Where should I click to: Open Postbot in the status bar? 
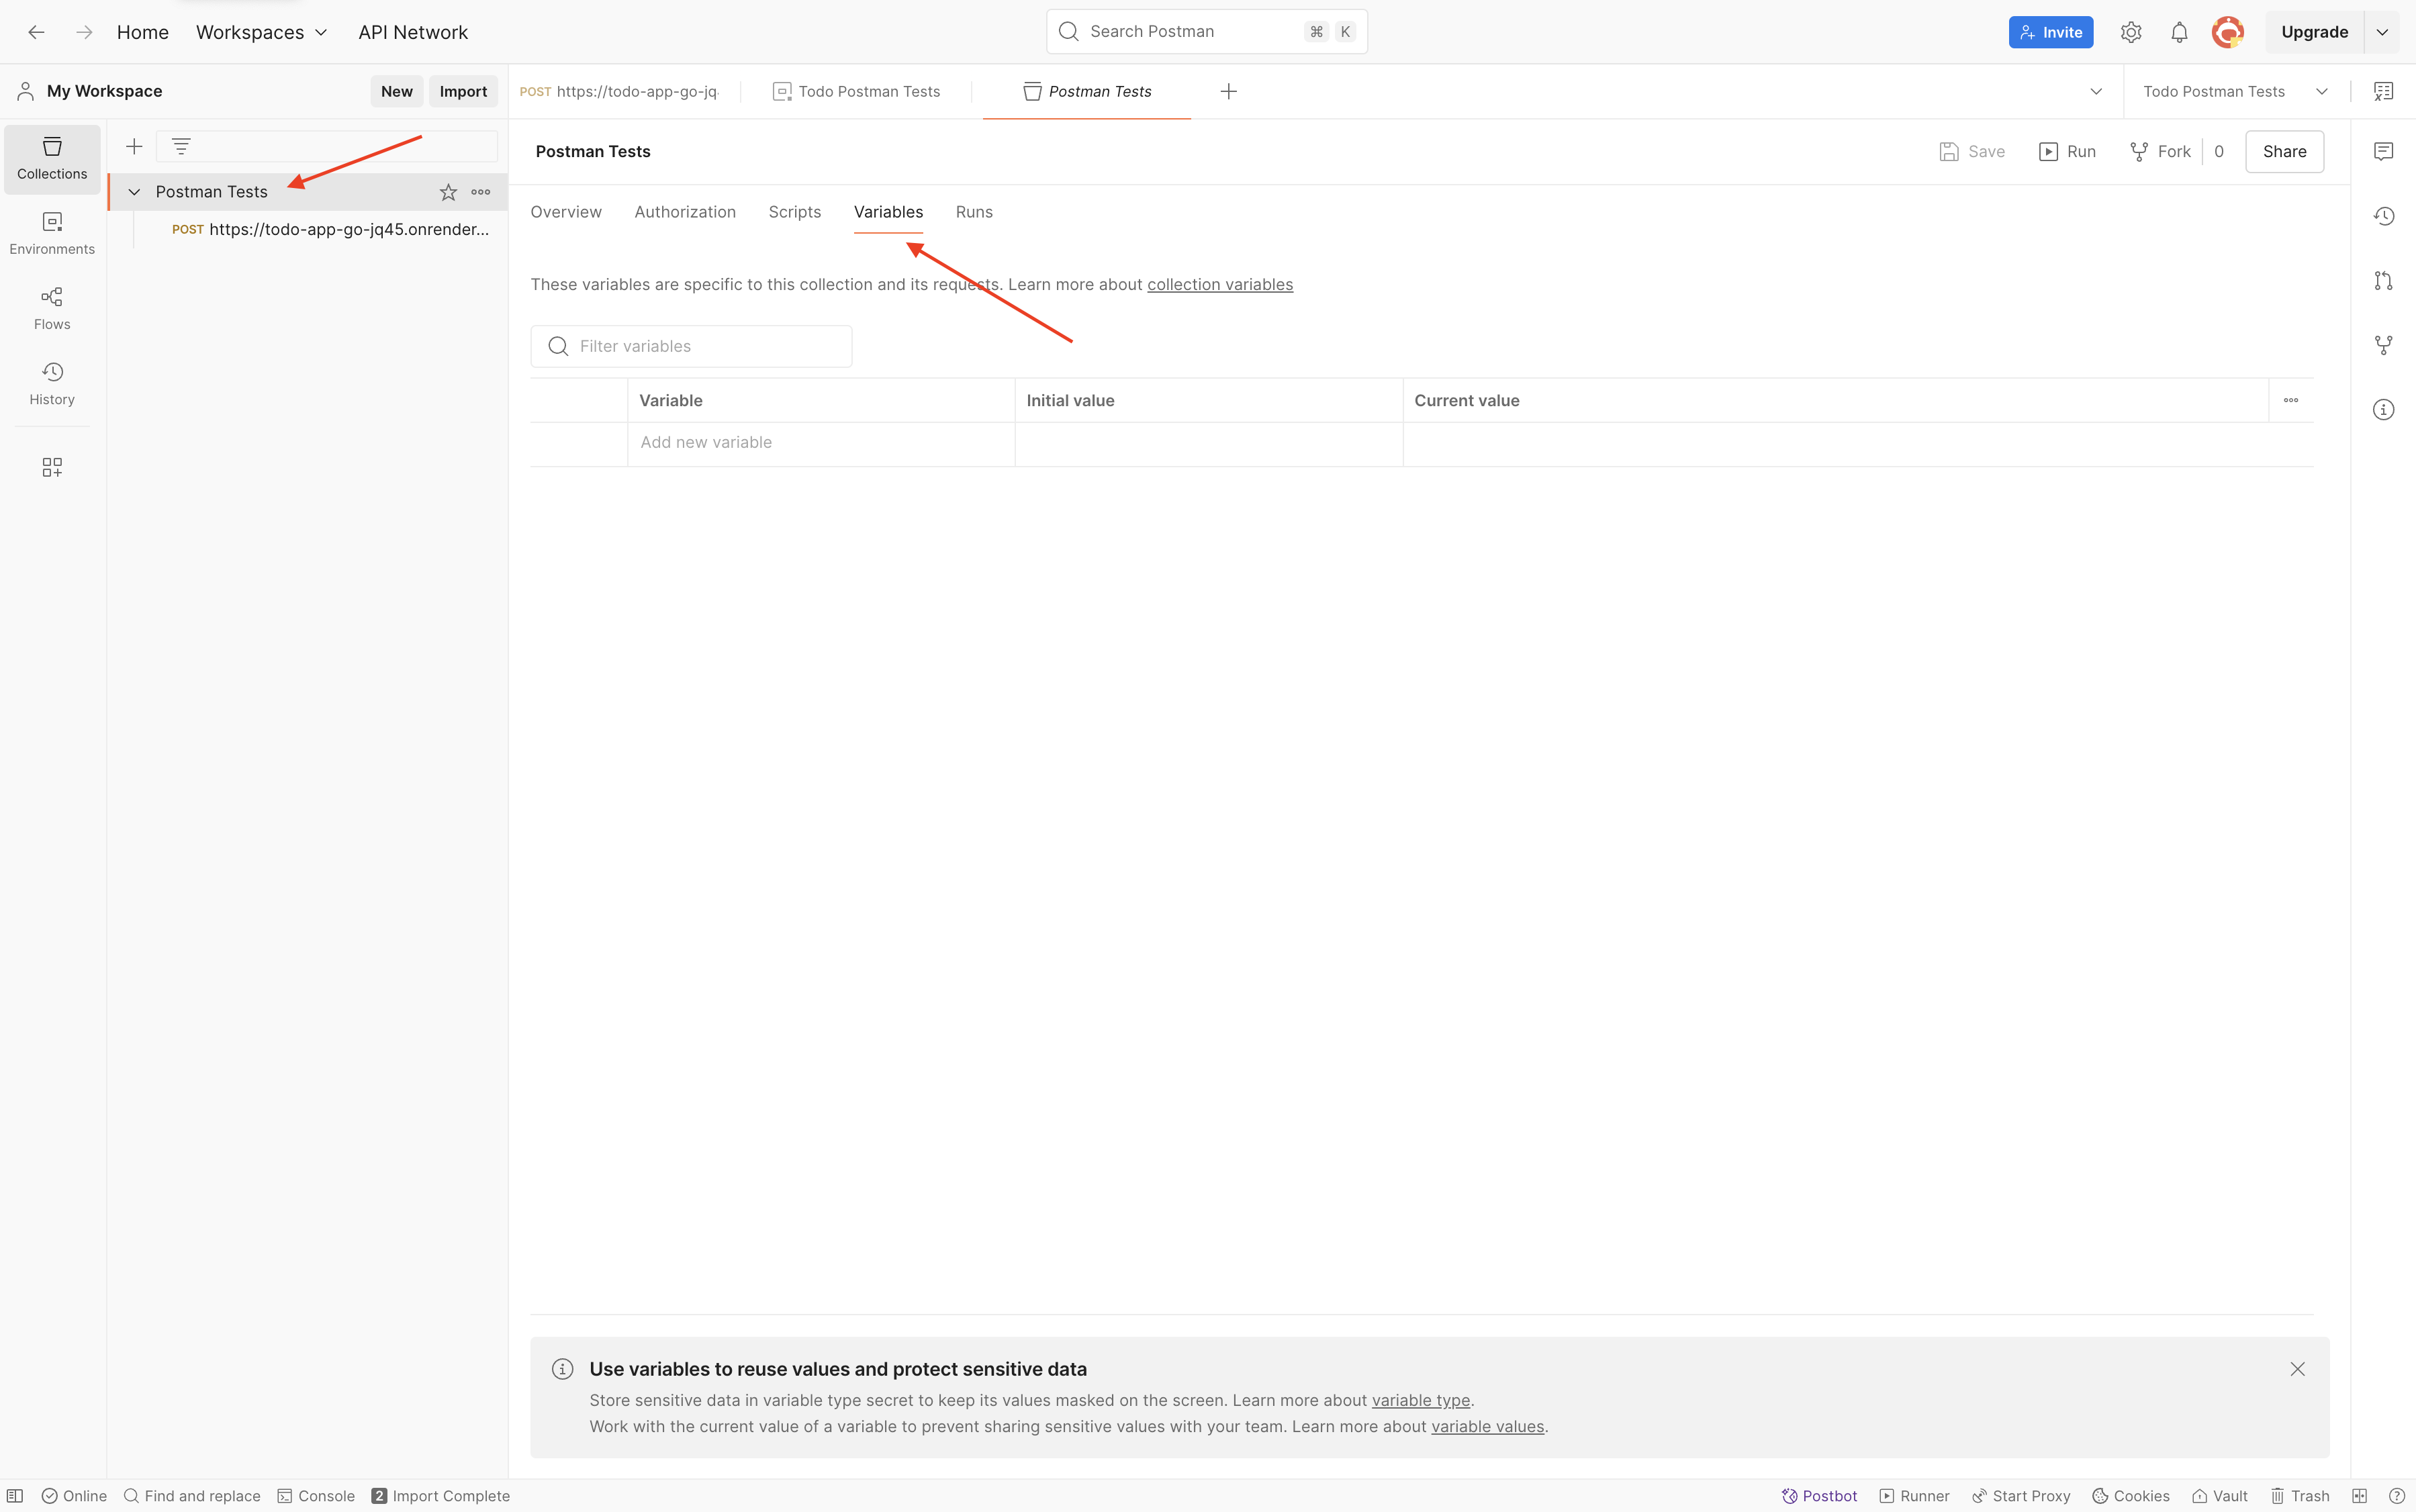click(x=1819, y=1496)
